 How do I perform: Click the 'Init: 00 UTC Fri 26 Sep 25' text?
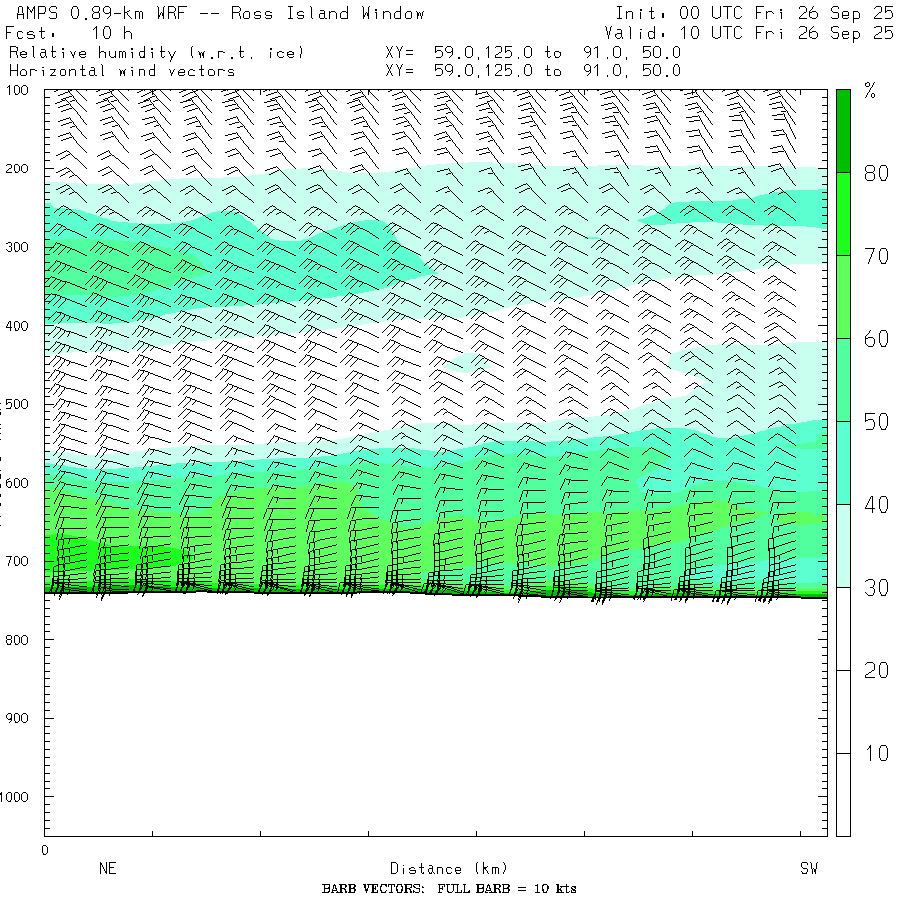754,13
